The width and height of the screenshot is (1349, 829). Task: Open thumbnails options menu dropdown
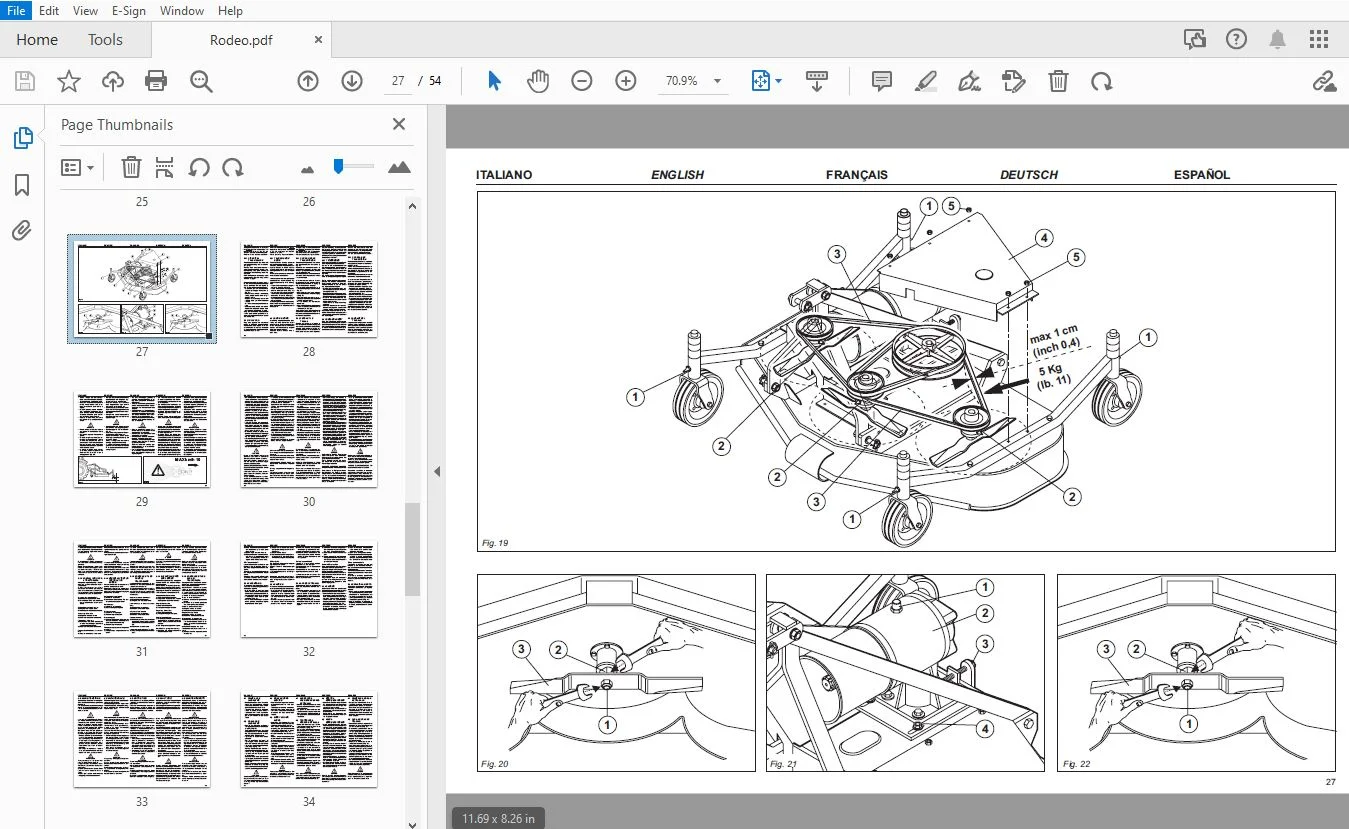point(78,167)
